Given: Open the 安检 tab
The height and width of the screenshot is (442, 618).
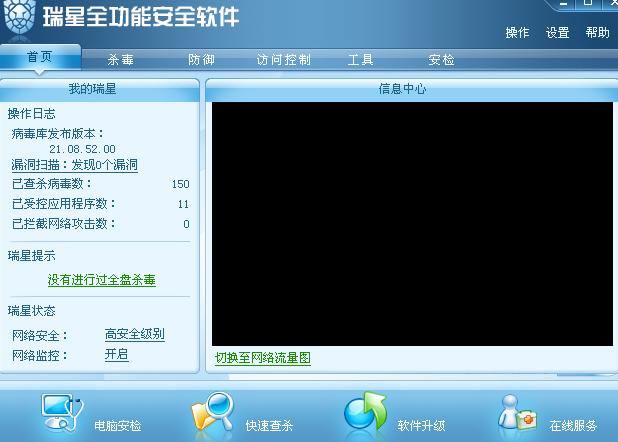Looking at the screenshot, I should [x=442, y=60].
